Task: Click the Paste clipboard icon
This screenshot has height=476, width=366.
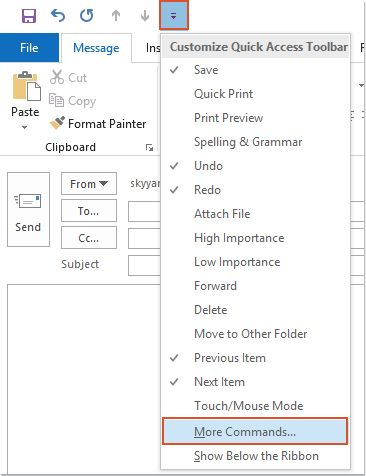Action: tap(26, 86)
